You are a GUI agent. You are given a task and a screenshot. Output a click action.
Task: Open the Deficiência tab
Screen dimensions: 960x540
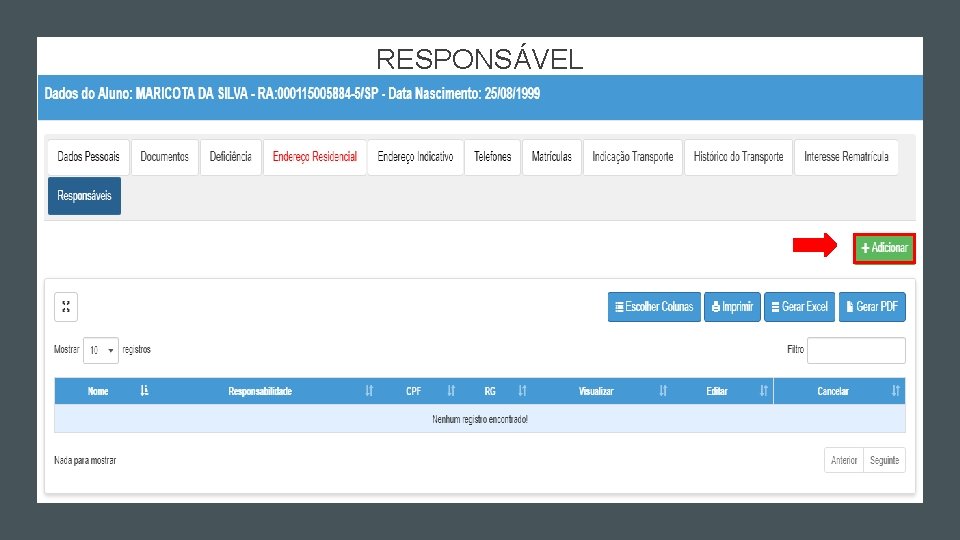click(x=230, y=157)
